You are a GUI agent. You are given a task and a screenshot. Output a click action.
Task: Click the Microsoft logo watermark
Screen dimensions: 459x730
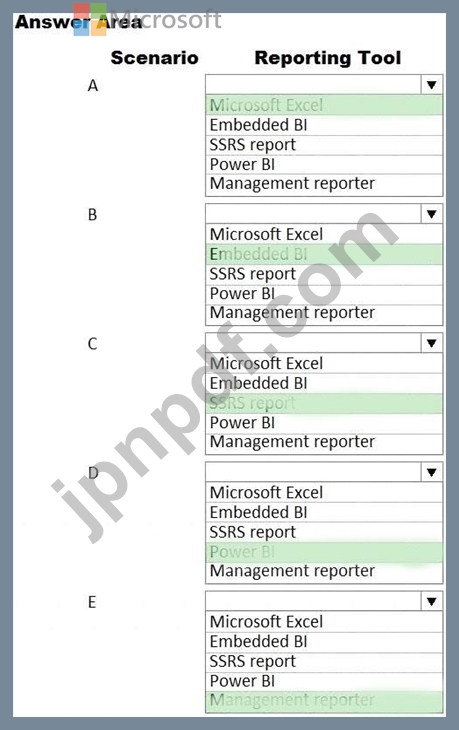pyautogui.click(x=147, y=20)
